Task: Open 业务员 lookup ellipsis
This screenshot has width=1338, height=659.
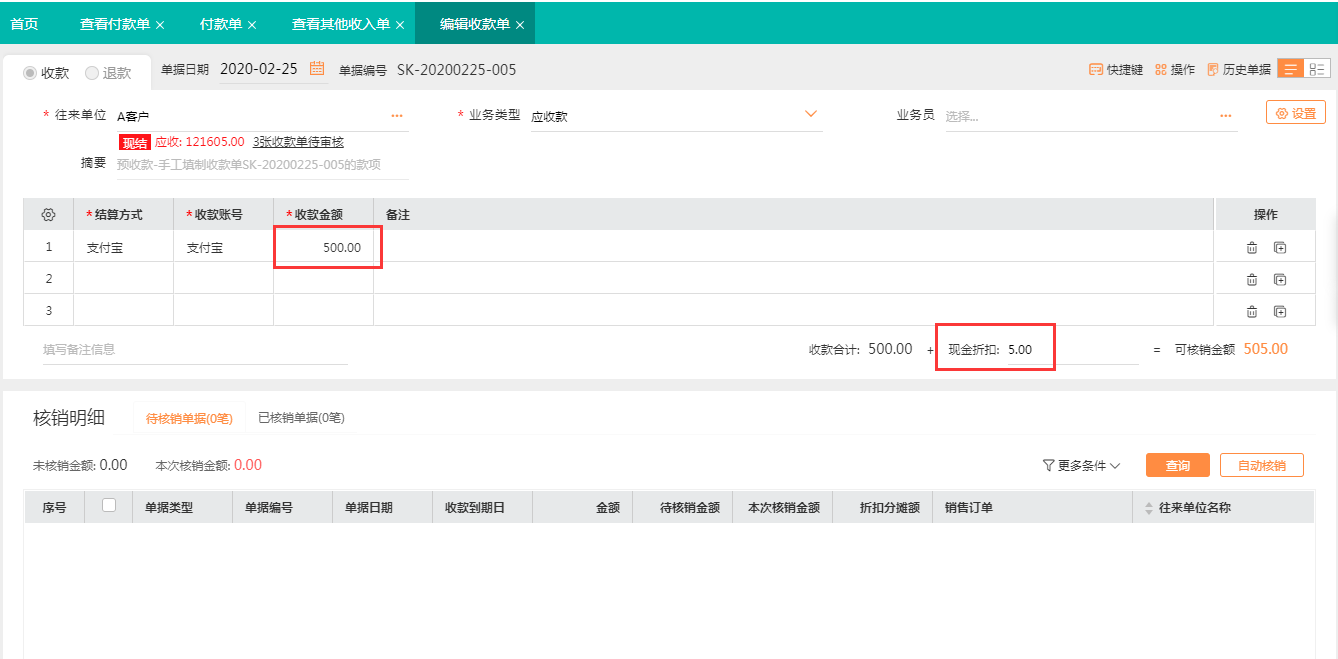Action: (1226, 116)
